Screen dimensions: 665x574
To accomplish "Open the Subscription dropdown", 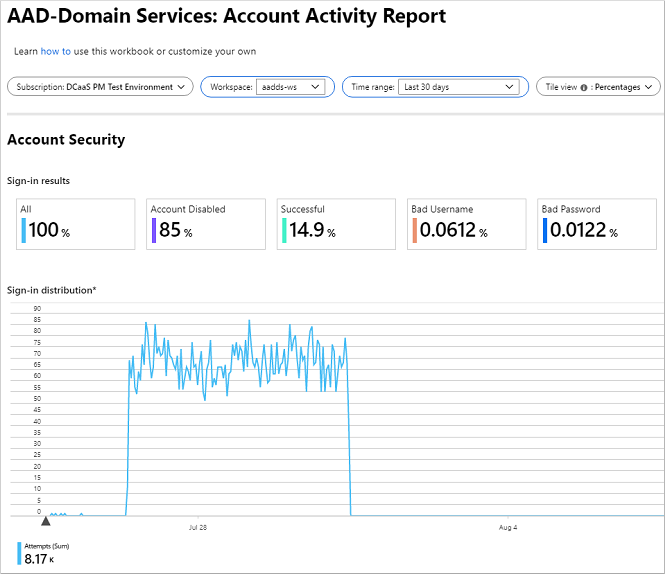I will pos(99,87).
